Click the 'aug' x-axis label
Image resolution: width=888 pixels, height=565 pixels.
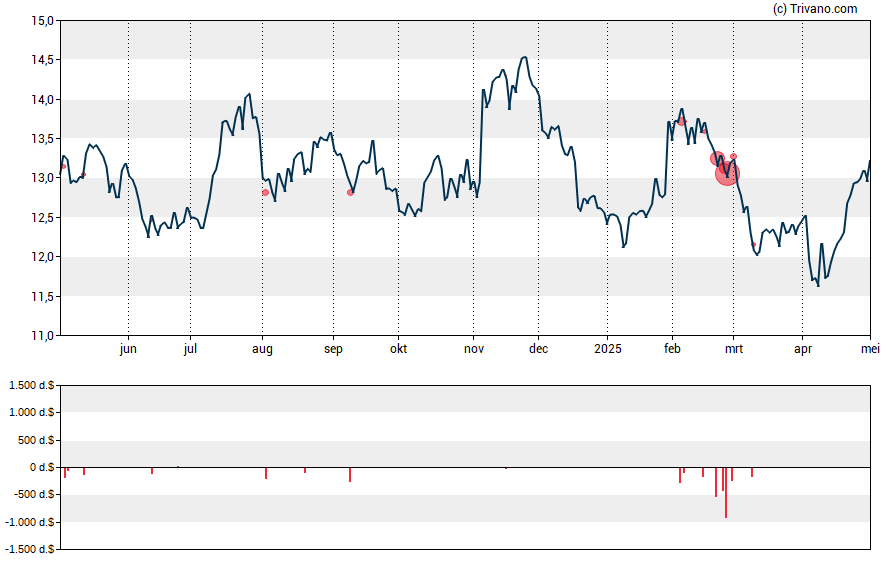pos(262,349)
